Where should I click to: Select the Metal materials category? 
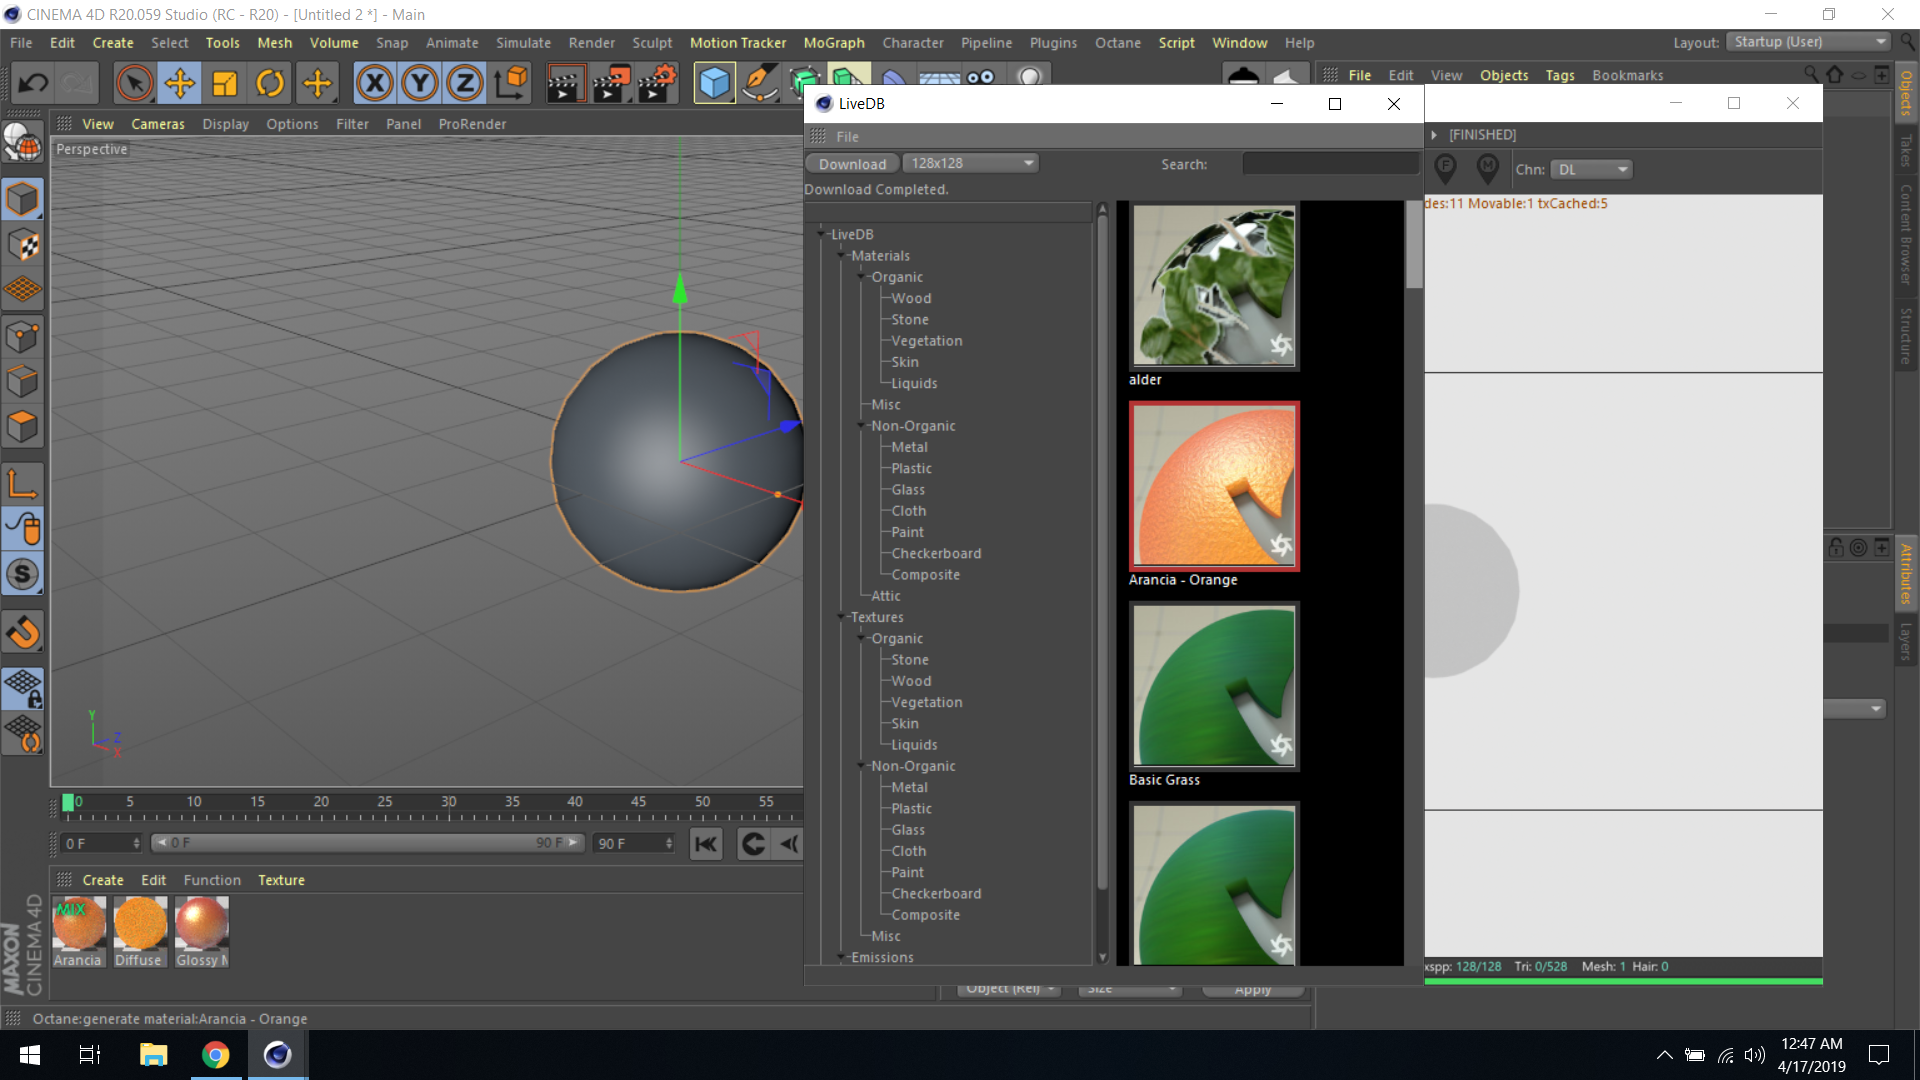pyautogui.click(x=909, y=447)
